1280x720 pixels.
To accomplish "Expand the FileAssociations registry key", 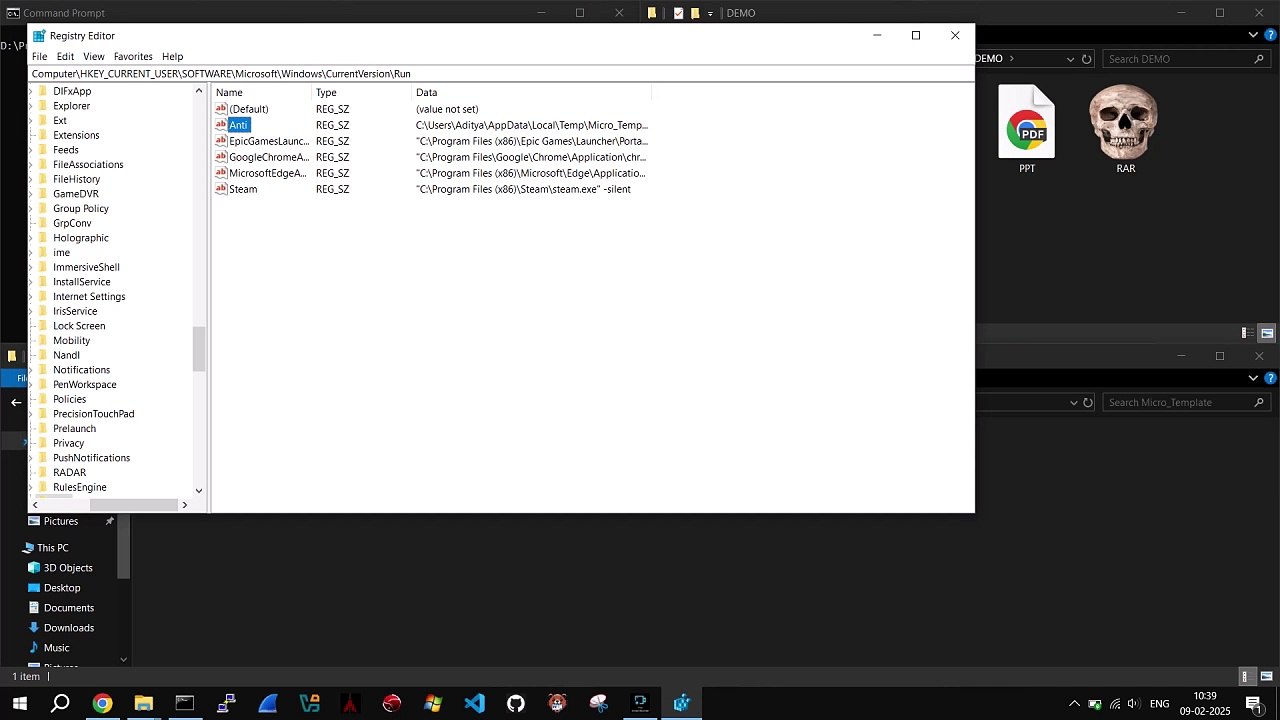I will (x=30, y=165).
